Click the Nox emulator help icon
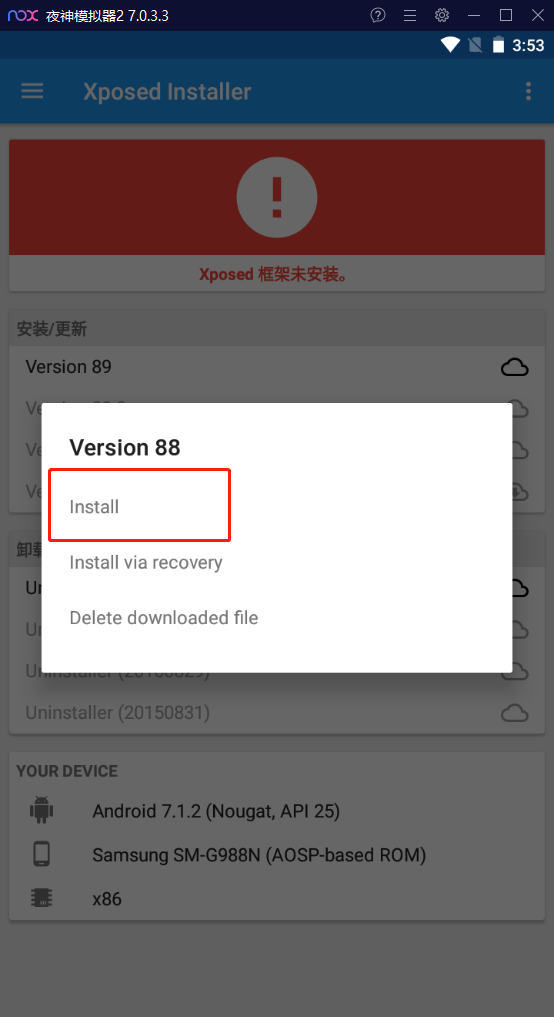 click(x=378, y=15)
